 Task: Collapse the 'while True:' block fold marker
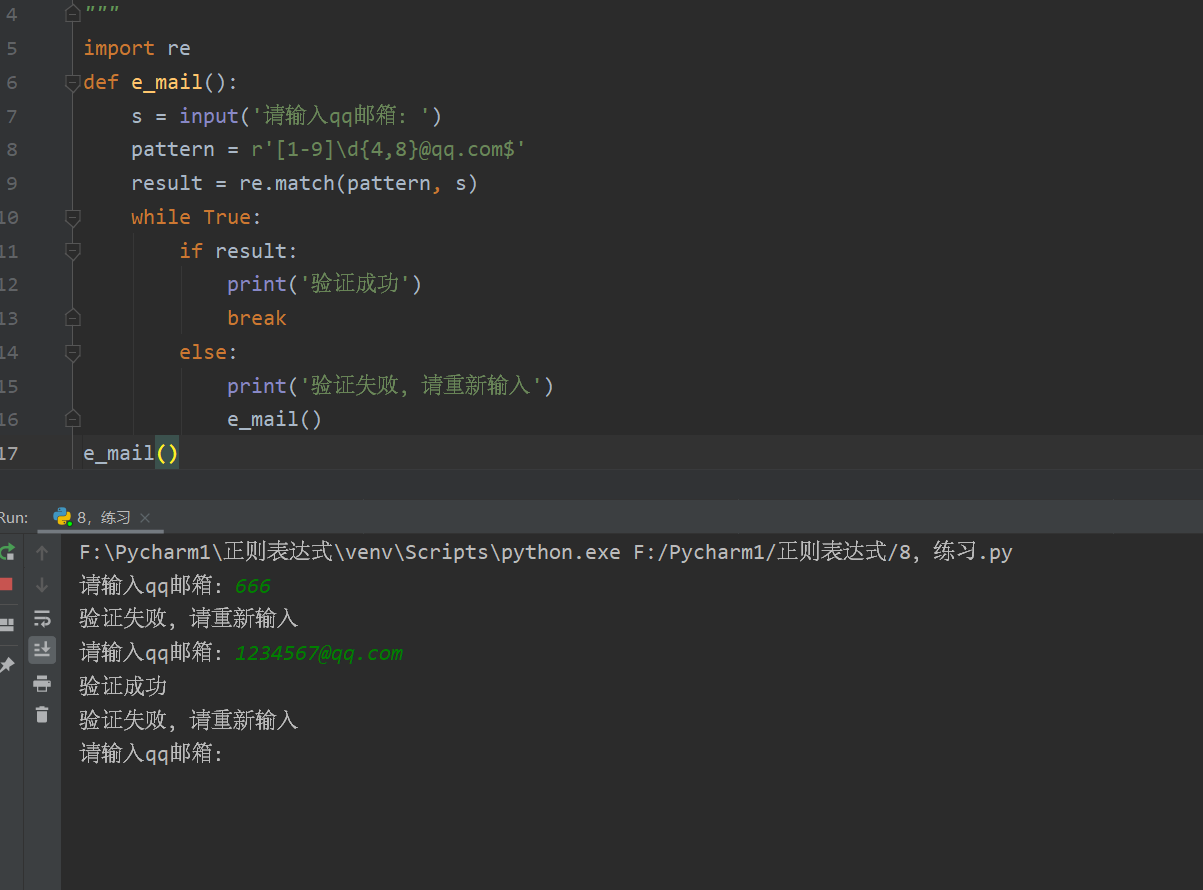(72, 217)
